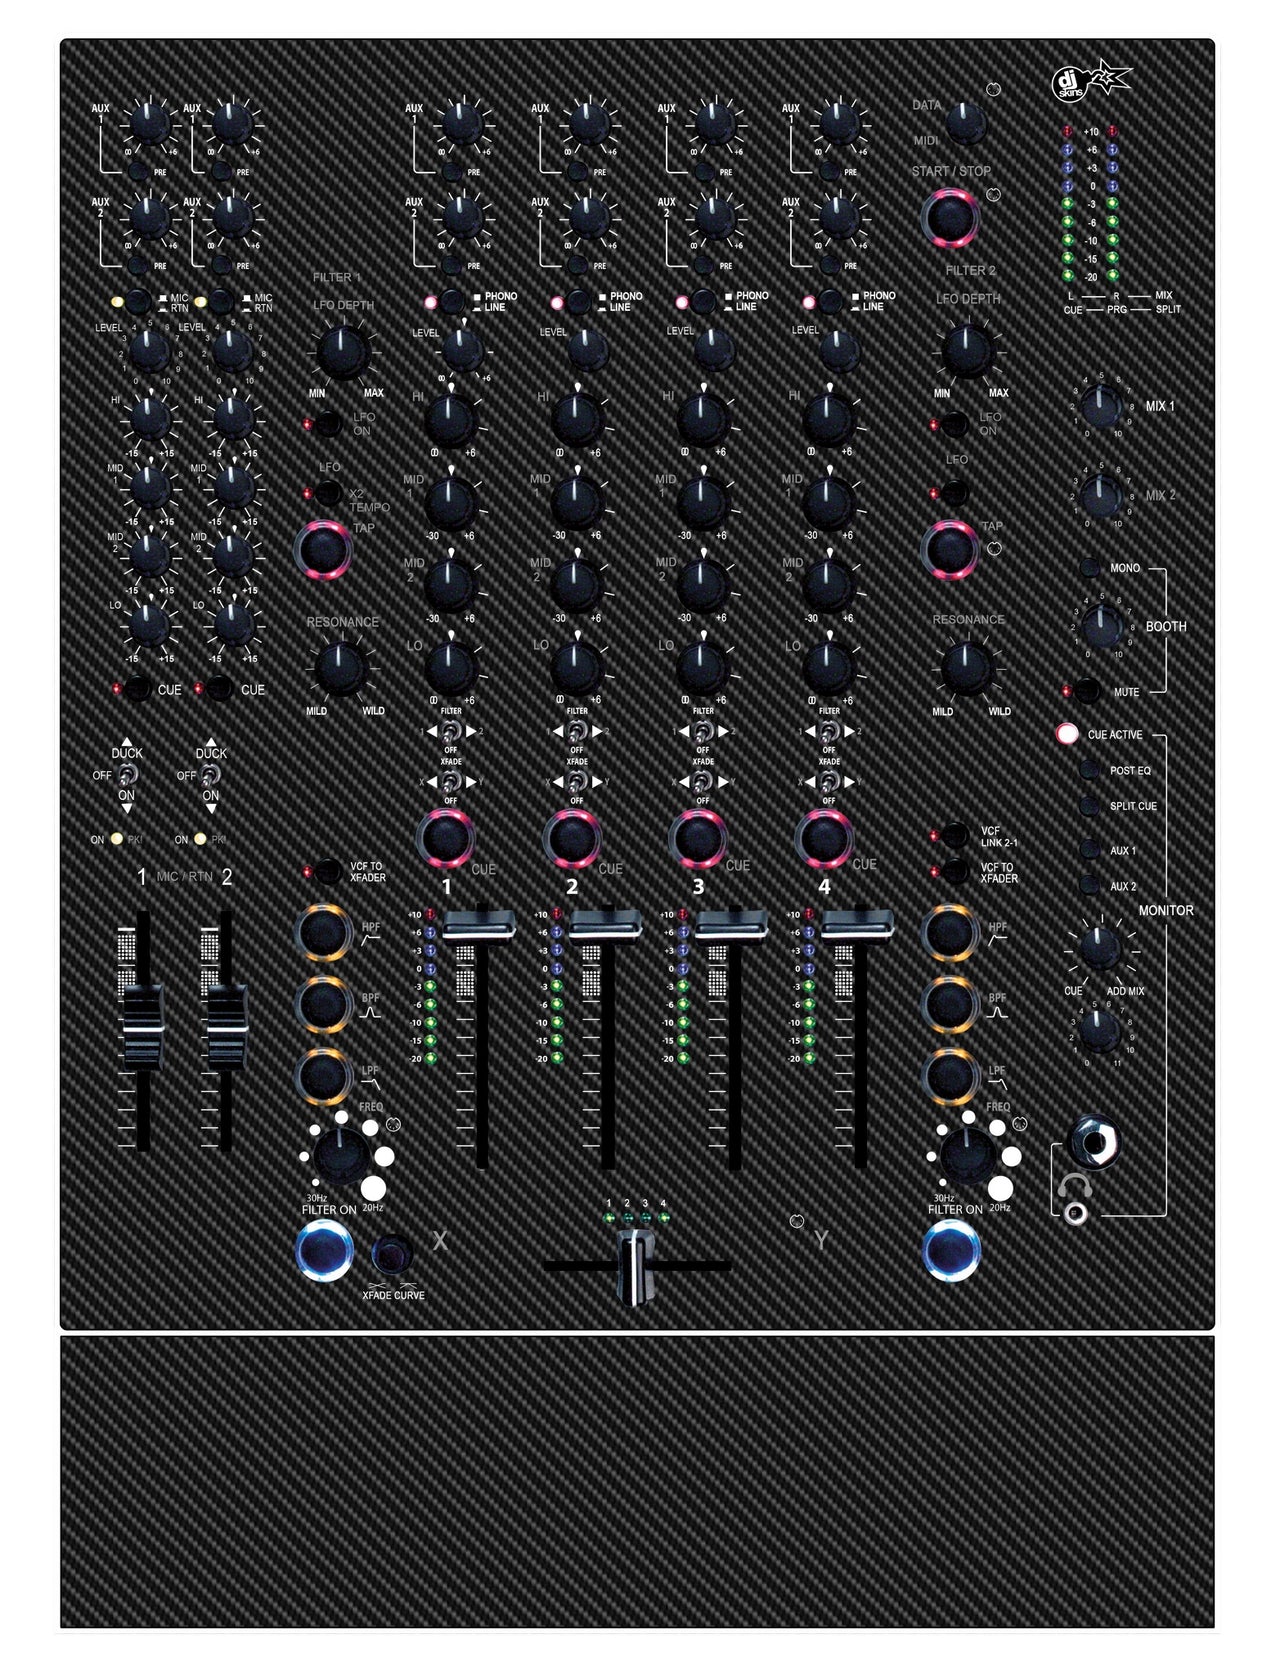1280x1675 pixels.
Task: Activate channel 1 CUE button
Action: [x=445, y=838]
